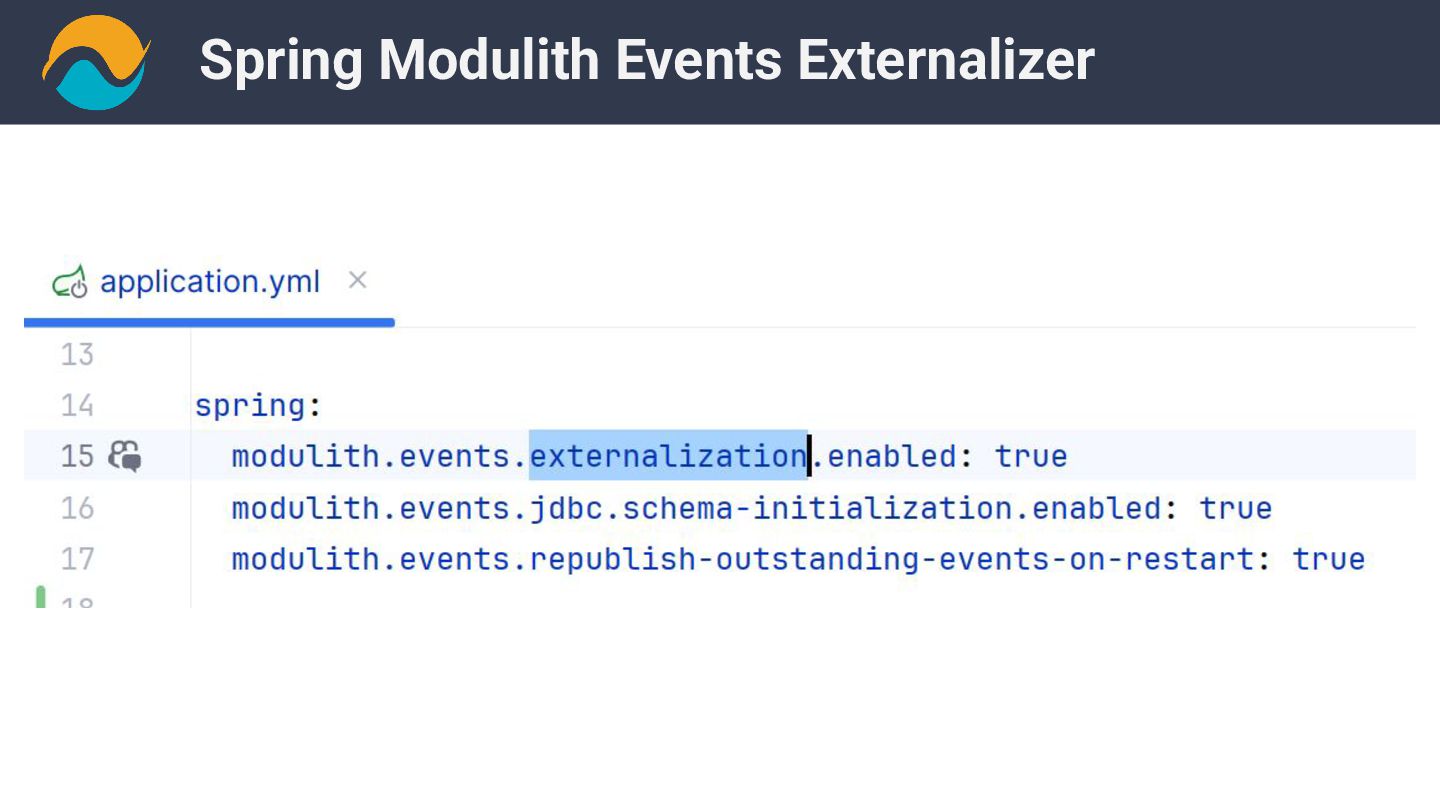
Task: Click the true value on line 17
Action: pyautogui.click(x=1329, y=558)
